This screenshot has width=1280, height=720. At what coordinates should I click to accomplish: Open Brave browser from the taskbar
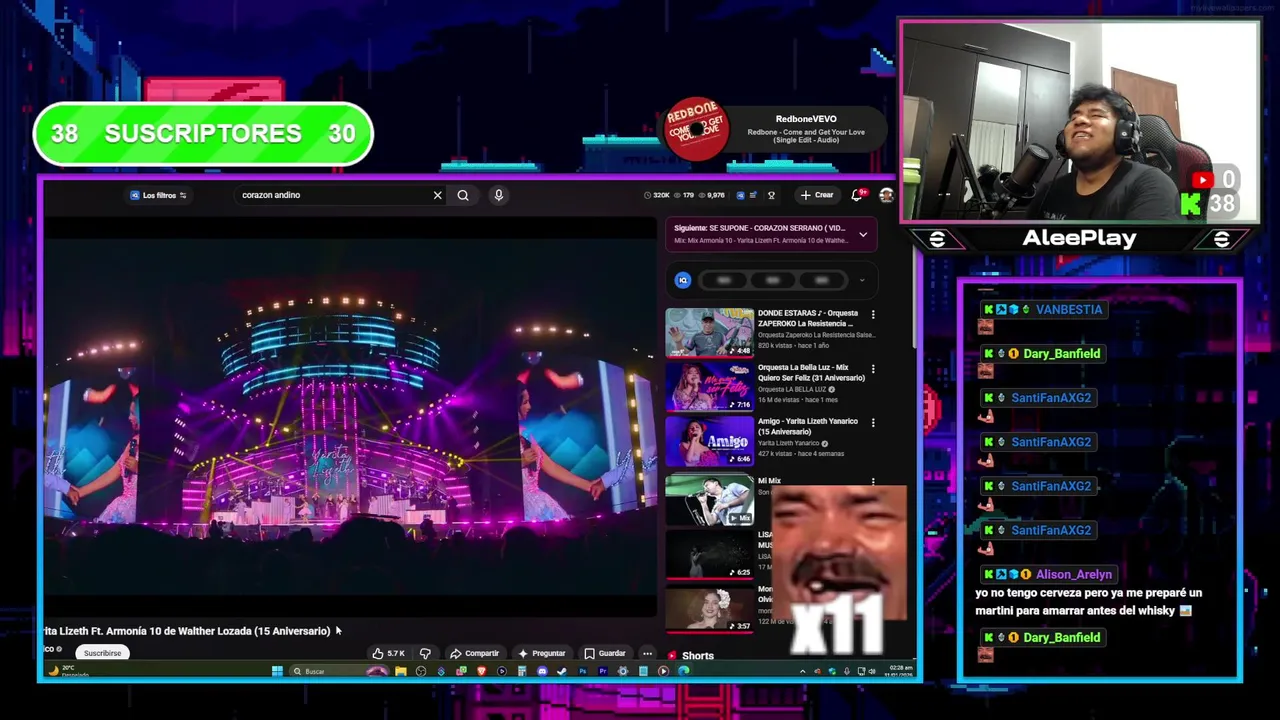point(482,671)
